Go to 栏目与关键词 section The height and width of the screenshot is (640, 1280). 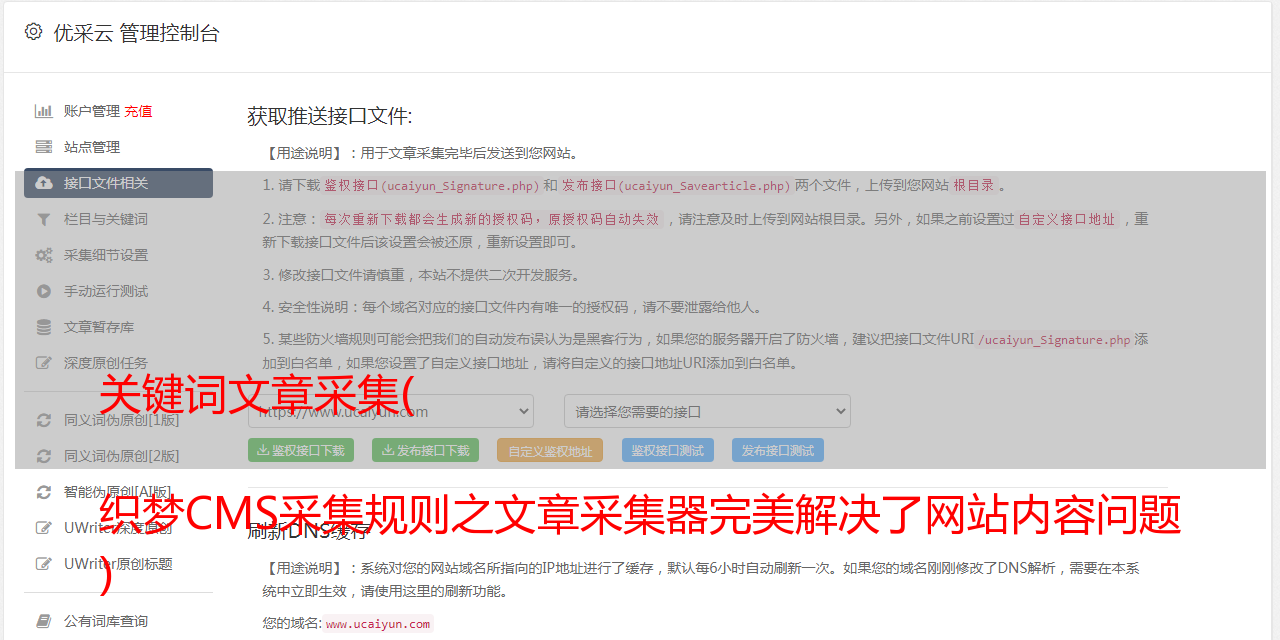[106, 219]
